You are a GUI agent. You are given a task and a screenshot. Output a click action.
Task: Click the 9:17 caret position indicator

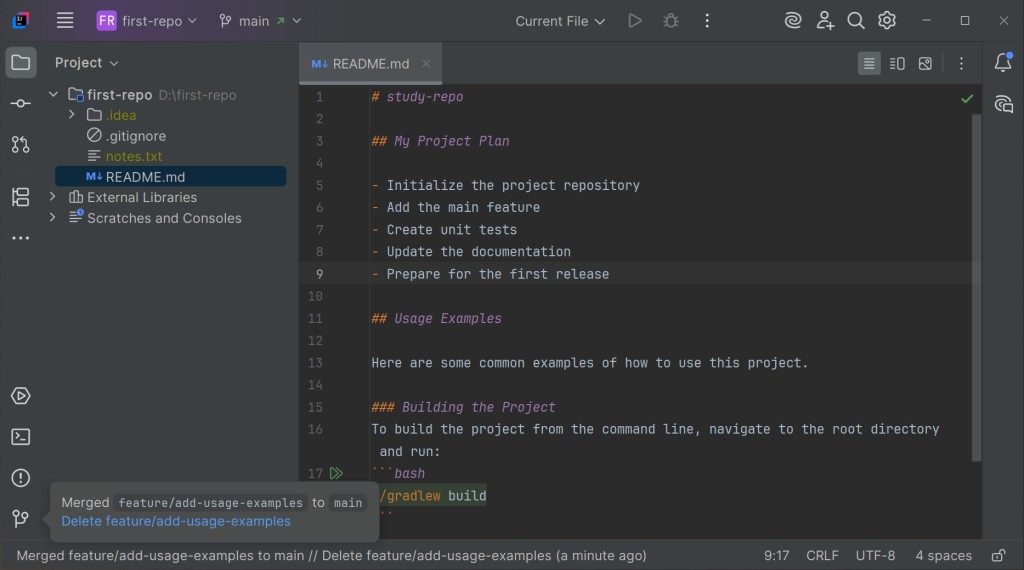pos(776,556)
